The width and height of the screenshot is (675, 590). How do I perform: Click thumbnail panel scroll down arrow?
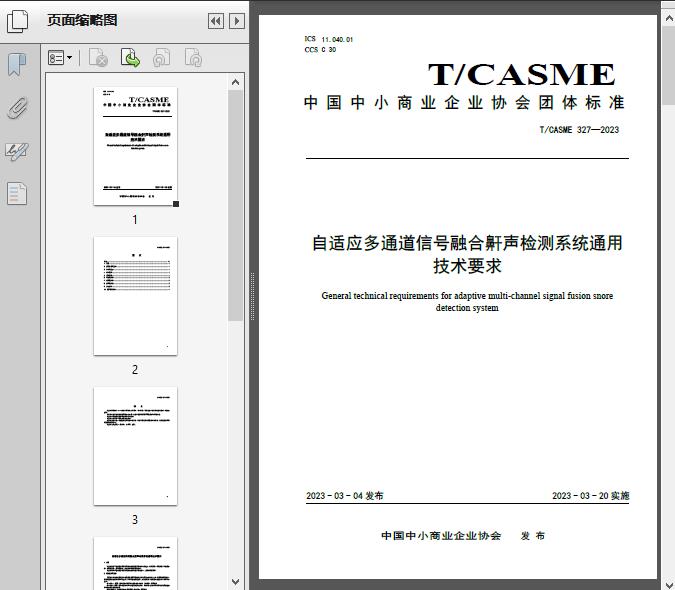tap(235, 582)
